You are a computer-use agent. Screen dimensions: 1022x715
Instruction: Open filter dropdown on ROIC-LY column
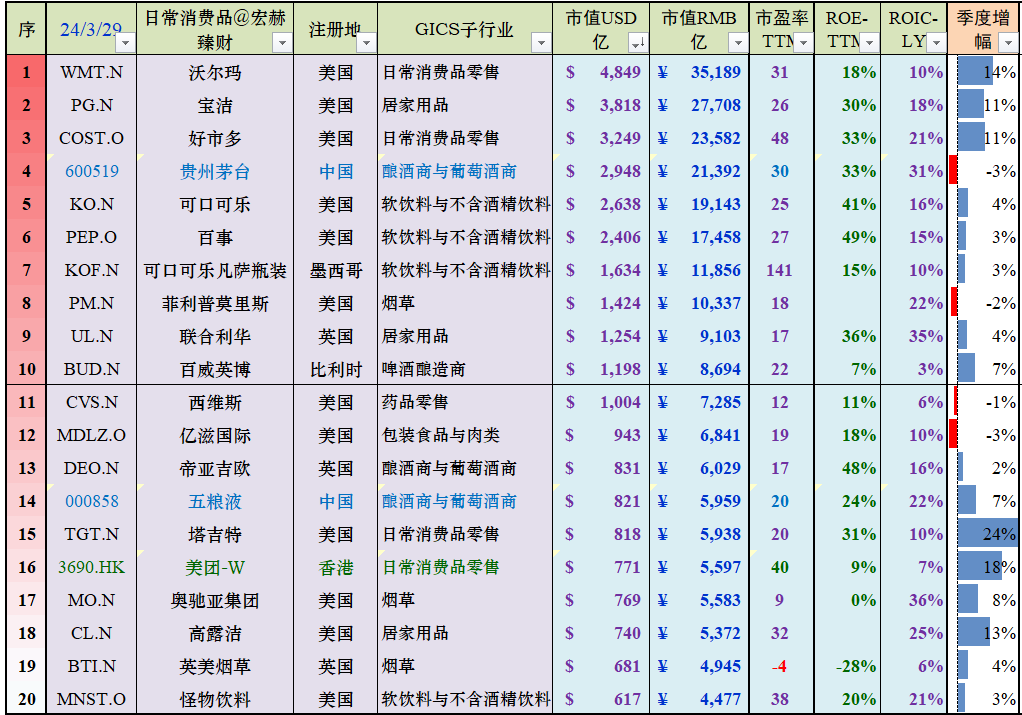936,43
